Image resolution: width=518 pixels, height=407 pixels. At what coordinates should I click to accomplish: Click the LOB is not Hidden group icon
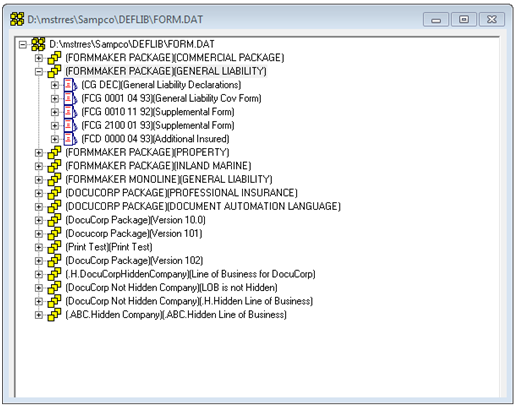54,288
